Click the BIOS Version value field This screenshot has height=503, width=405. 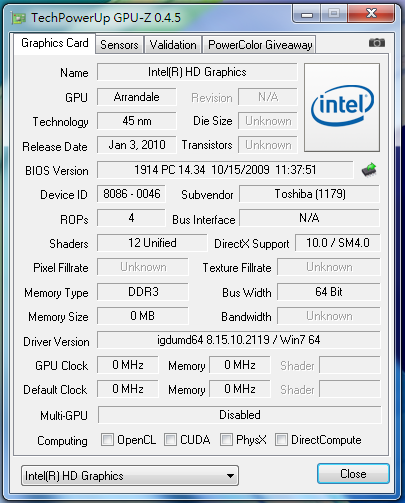click(x=225, y=170)
